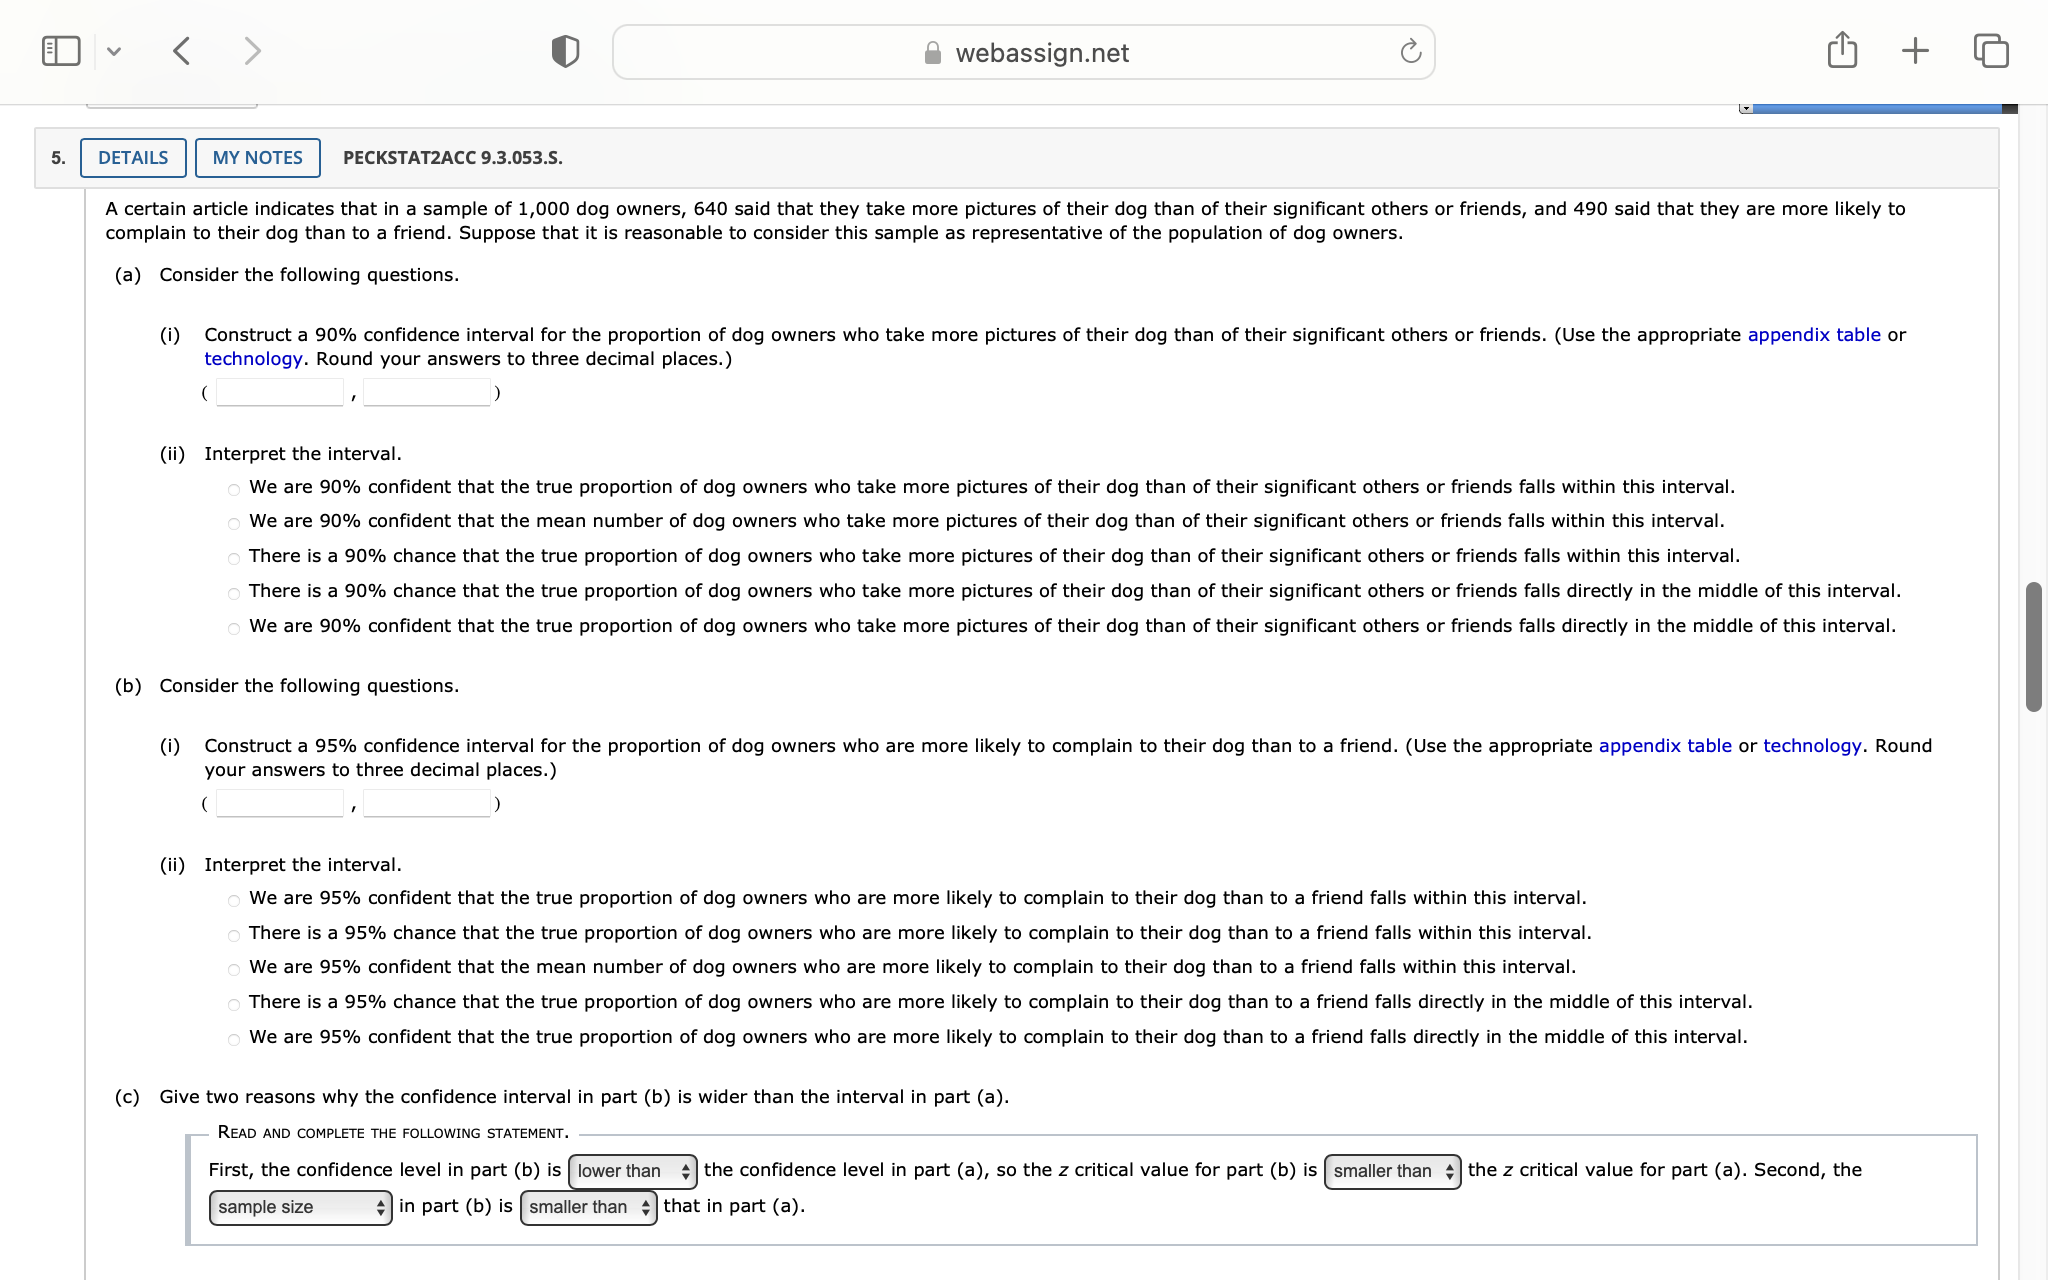Open the privacy shield report icon
Screen dimensions: 2048x1280
tap(565, 51)
